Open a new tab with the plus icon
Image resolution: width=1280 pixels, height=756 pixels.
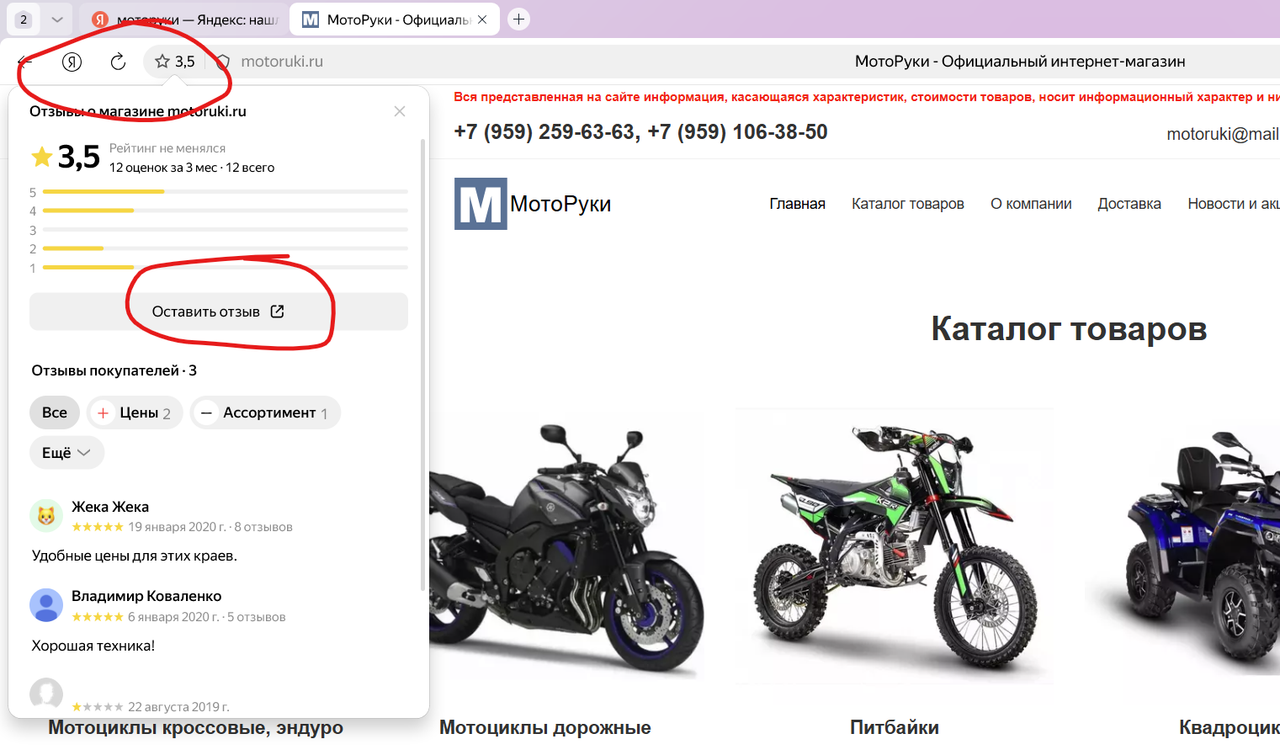pyautogui.click(x=518, y=18)
